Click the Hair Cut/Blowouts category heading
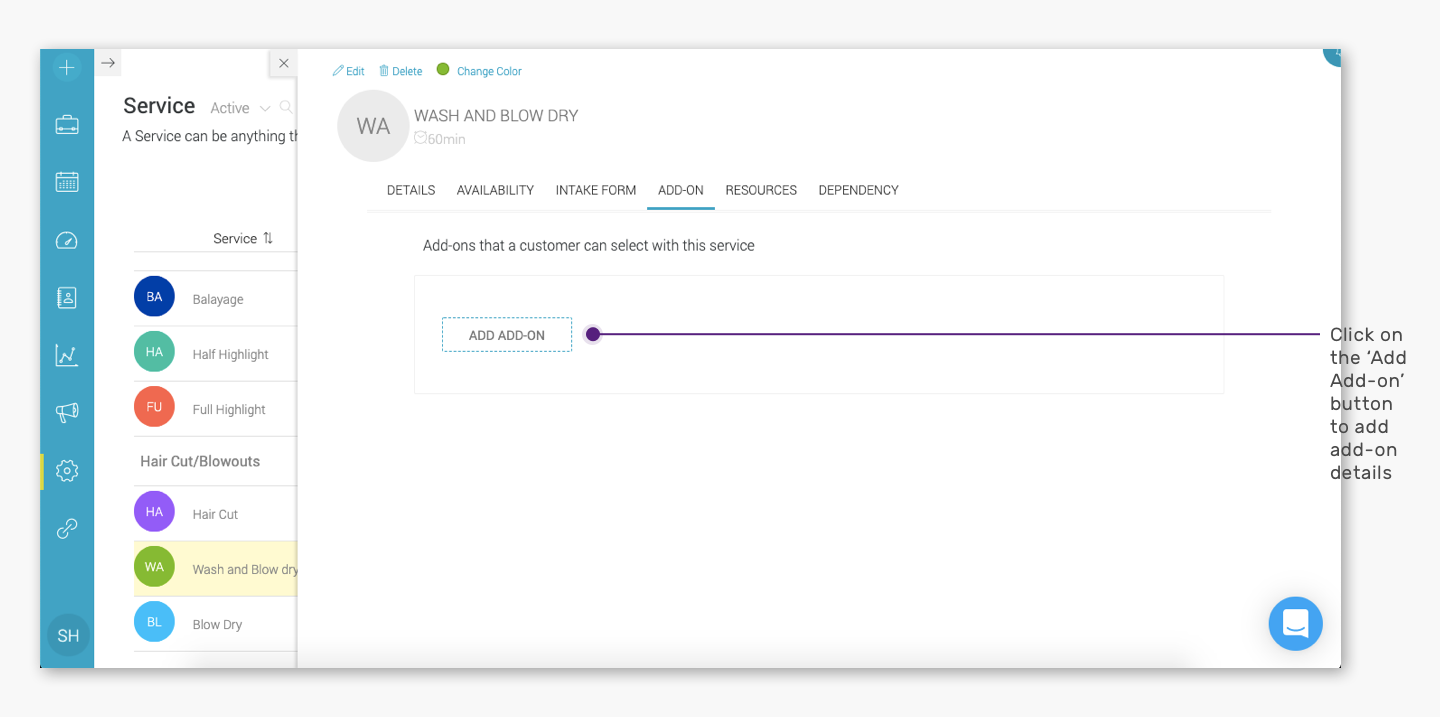This screenshot has width=1440, height=718. pyautogui.click(x=200, y=461)
